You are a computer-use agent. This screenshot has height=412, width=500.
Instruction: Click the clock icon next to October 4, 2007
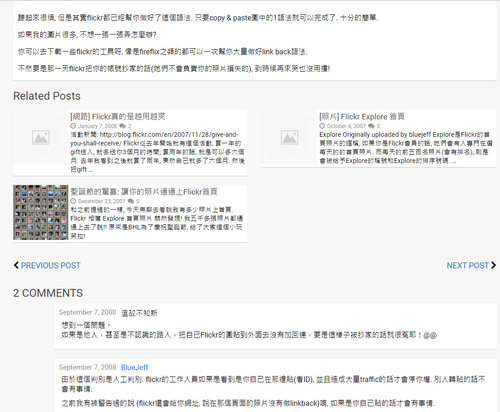322,126
